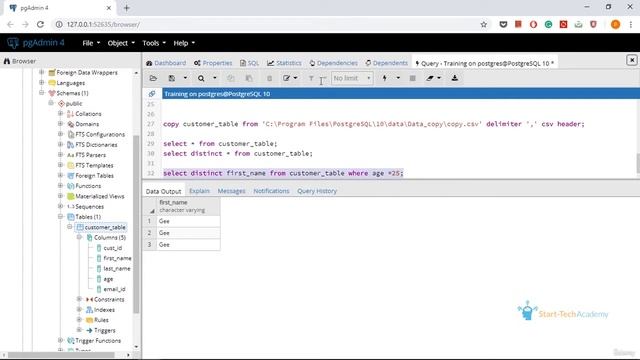Save the query with the floppy icon
640x360 pixels.
(172, 78)
